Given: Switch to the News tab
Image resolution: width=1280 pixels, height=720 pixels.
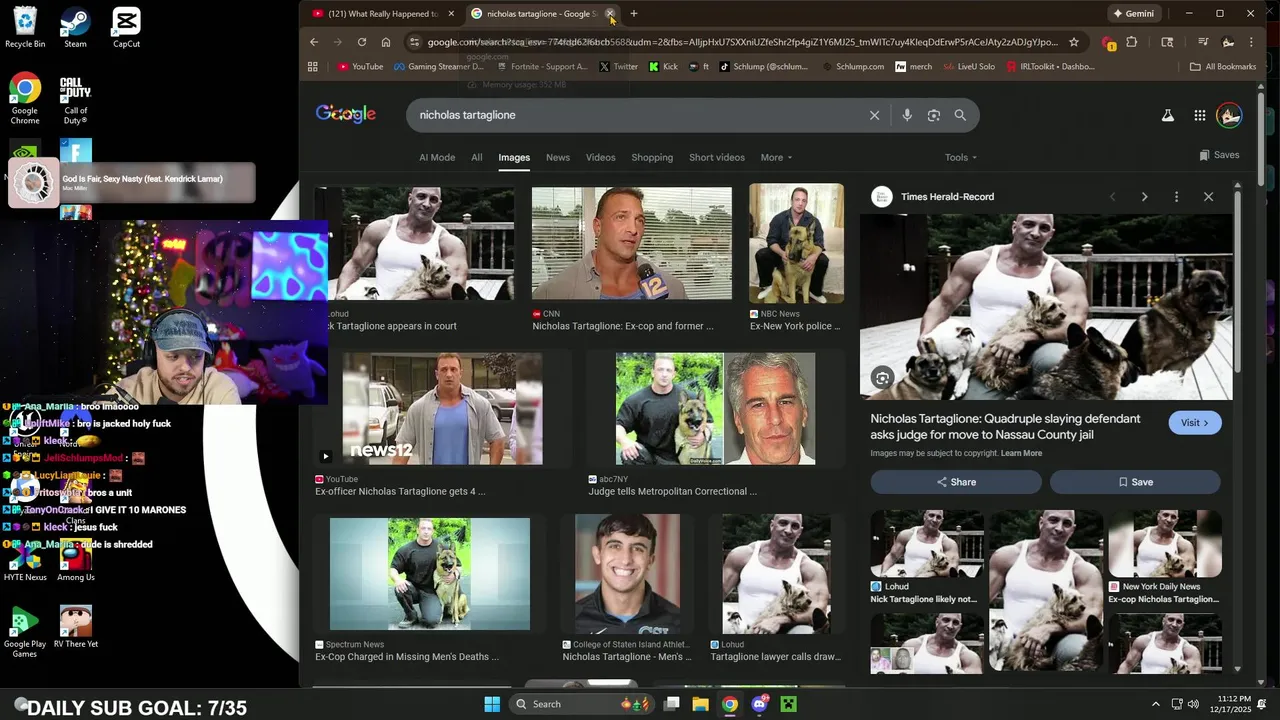Looking at the screenshot, I should point(558,157).
